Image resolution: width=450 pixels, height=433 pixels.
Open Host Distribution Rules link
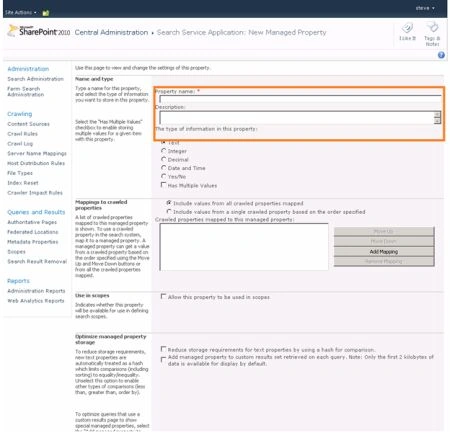pos(36,163)
